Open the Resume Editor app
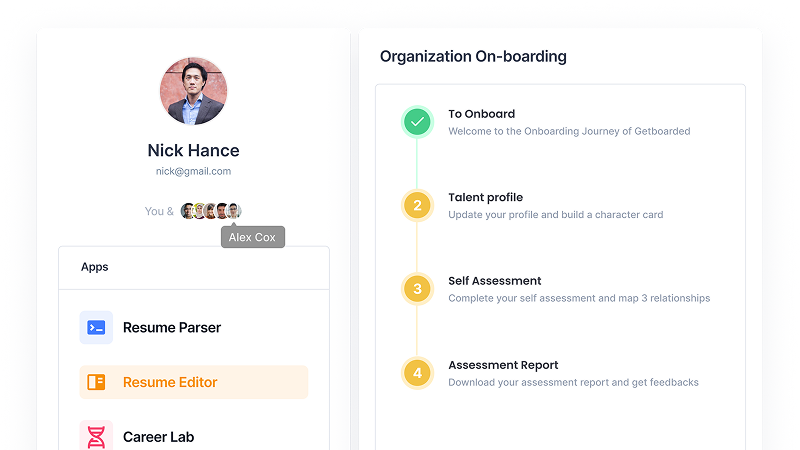 (194, 382)
